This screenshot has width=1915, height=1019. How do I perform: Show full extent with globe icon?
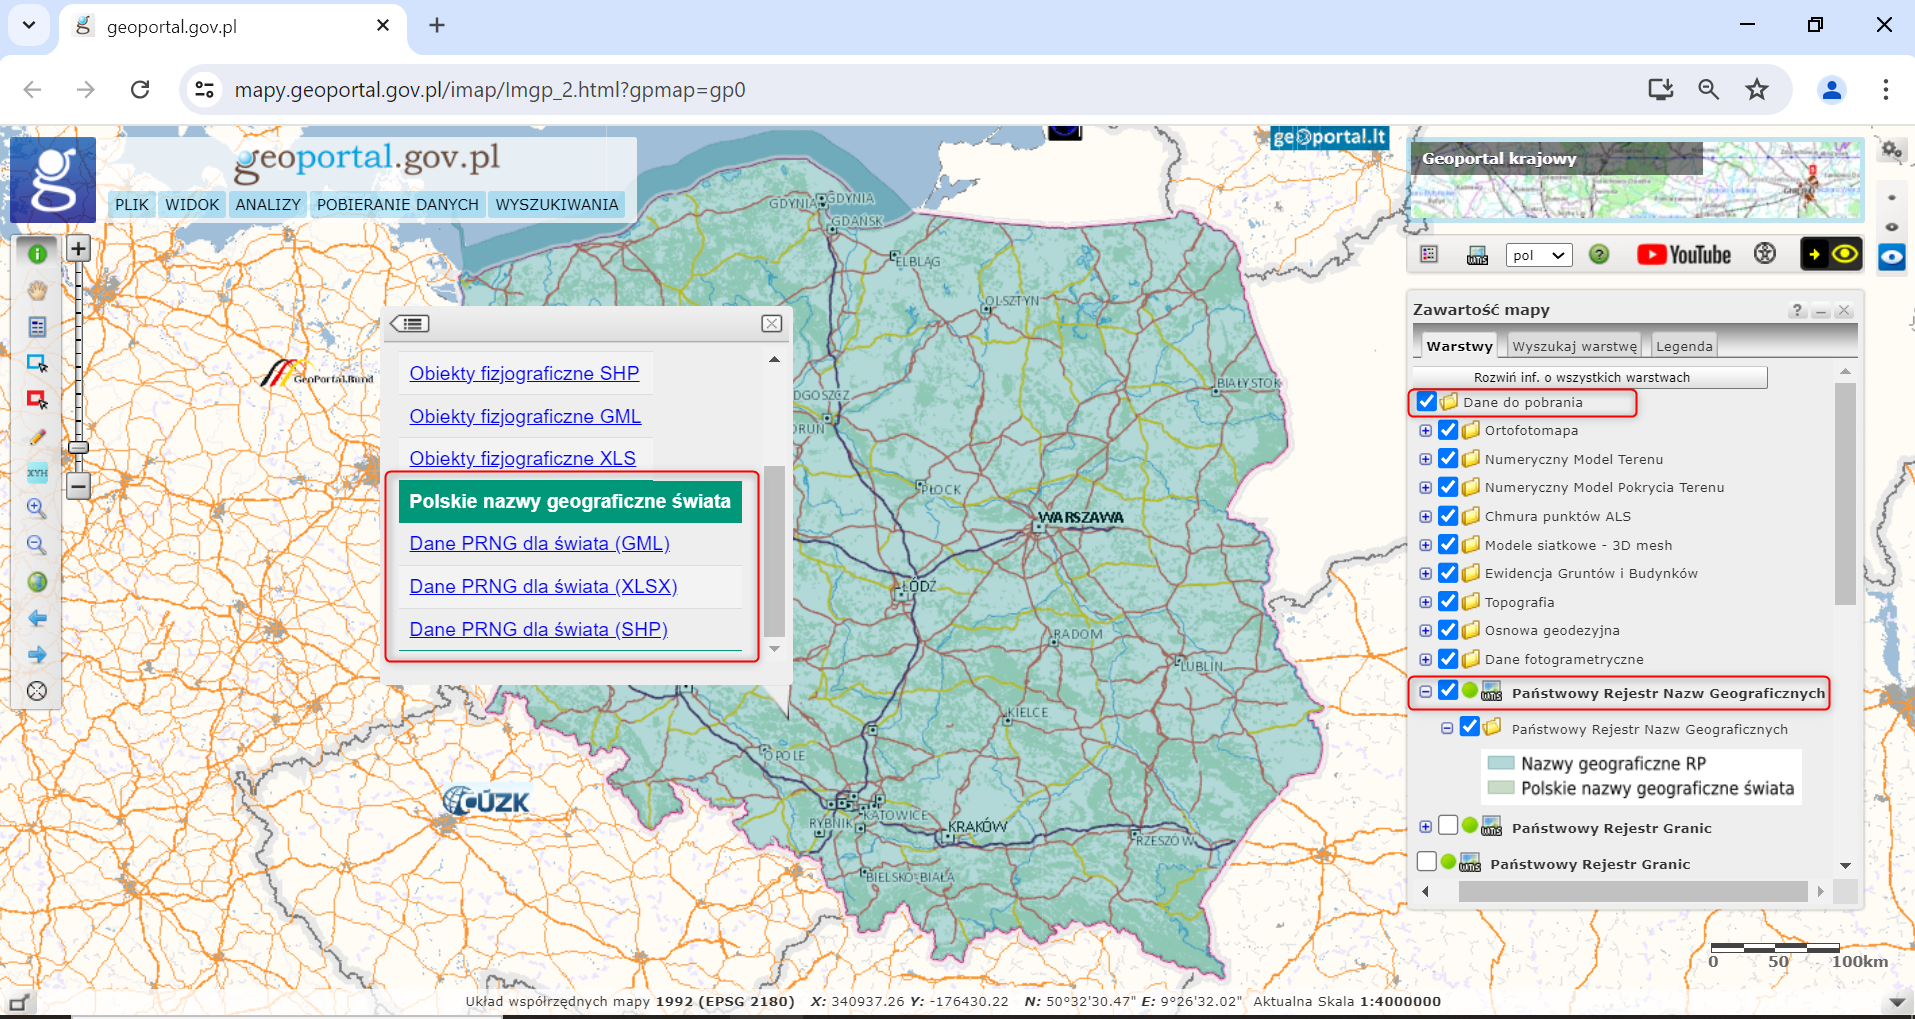click(37, 582)
